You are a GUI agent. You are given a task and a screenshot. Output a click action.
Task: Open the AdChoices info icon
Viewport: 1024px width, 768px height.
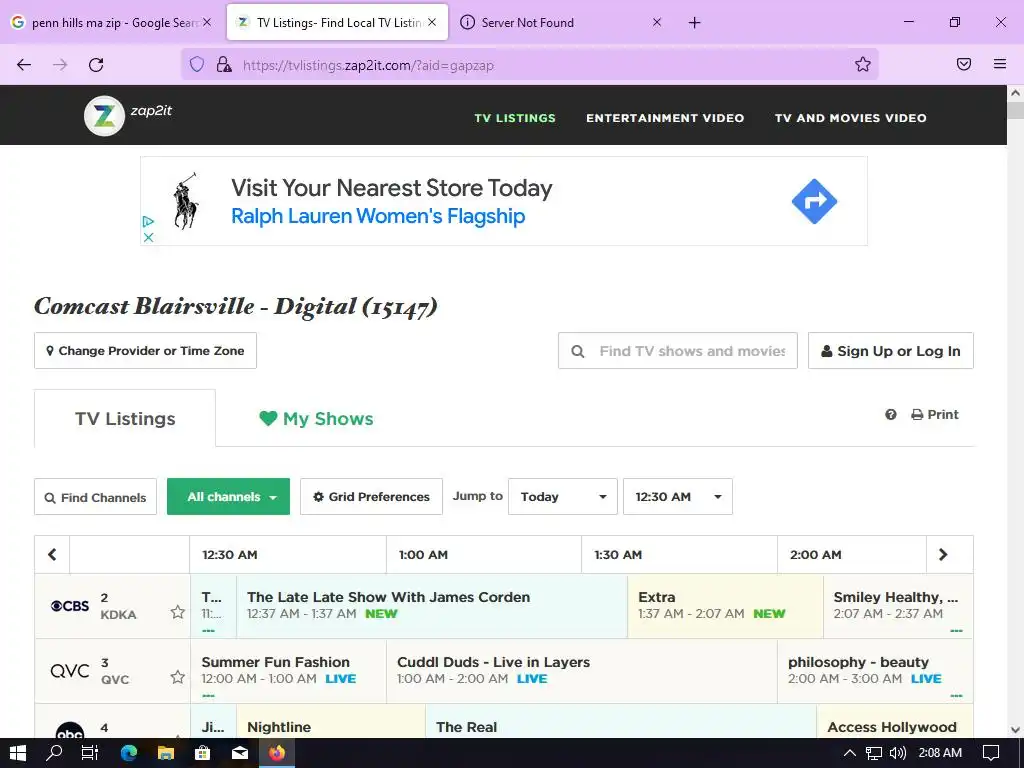click(148, 222)
